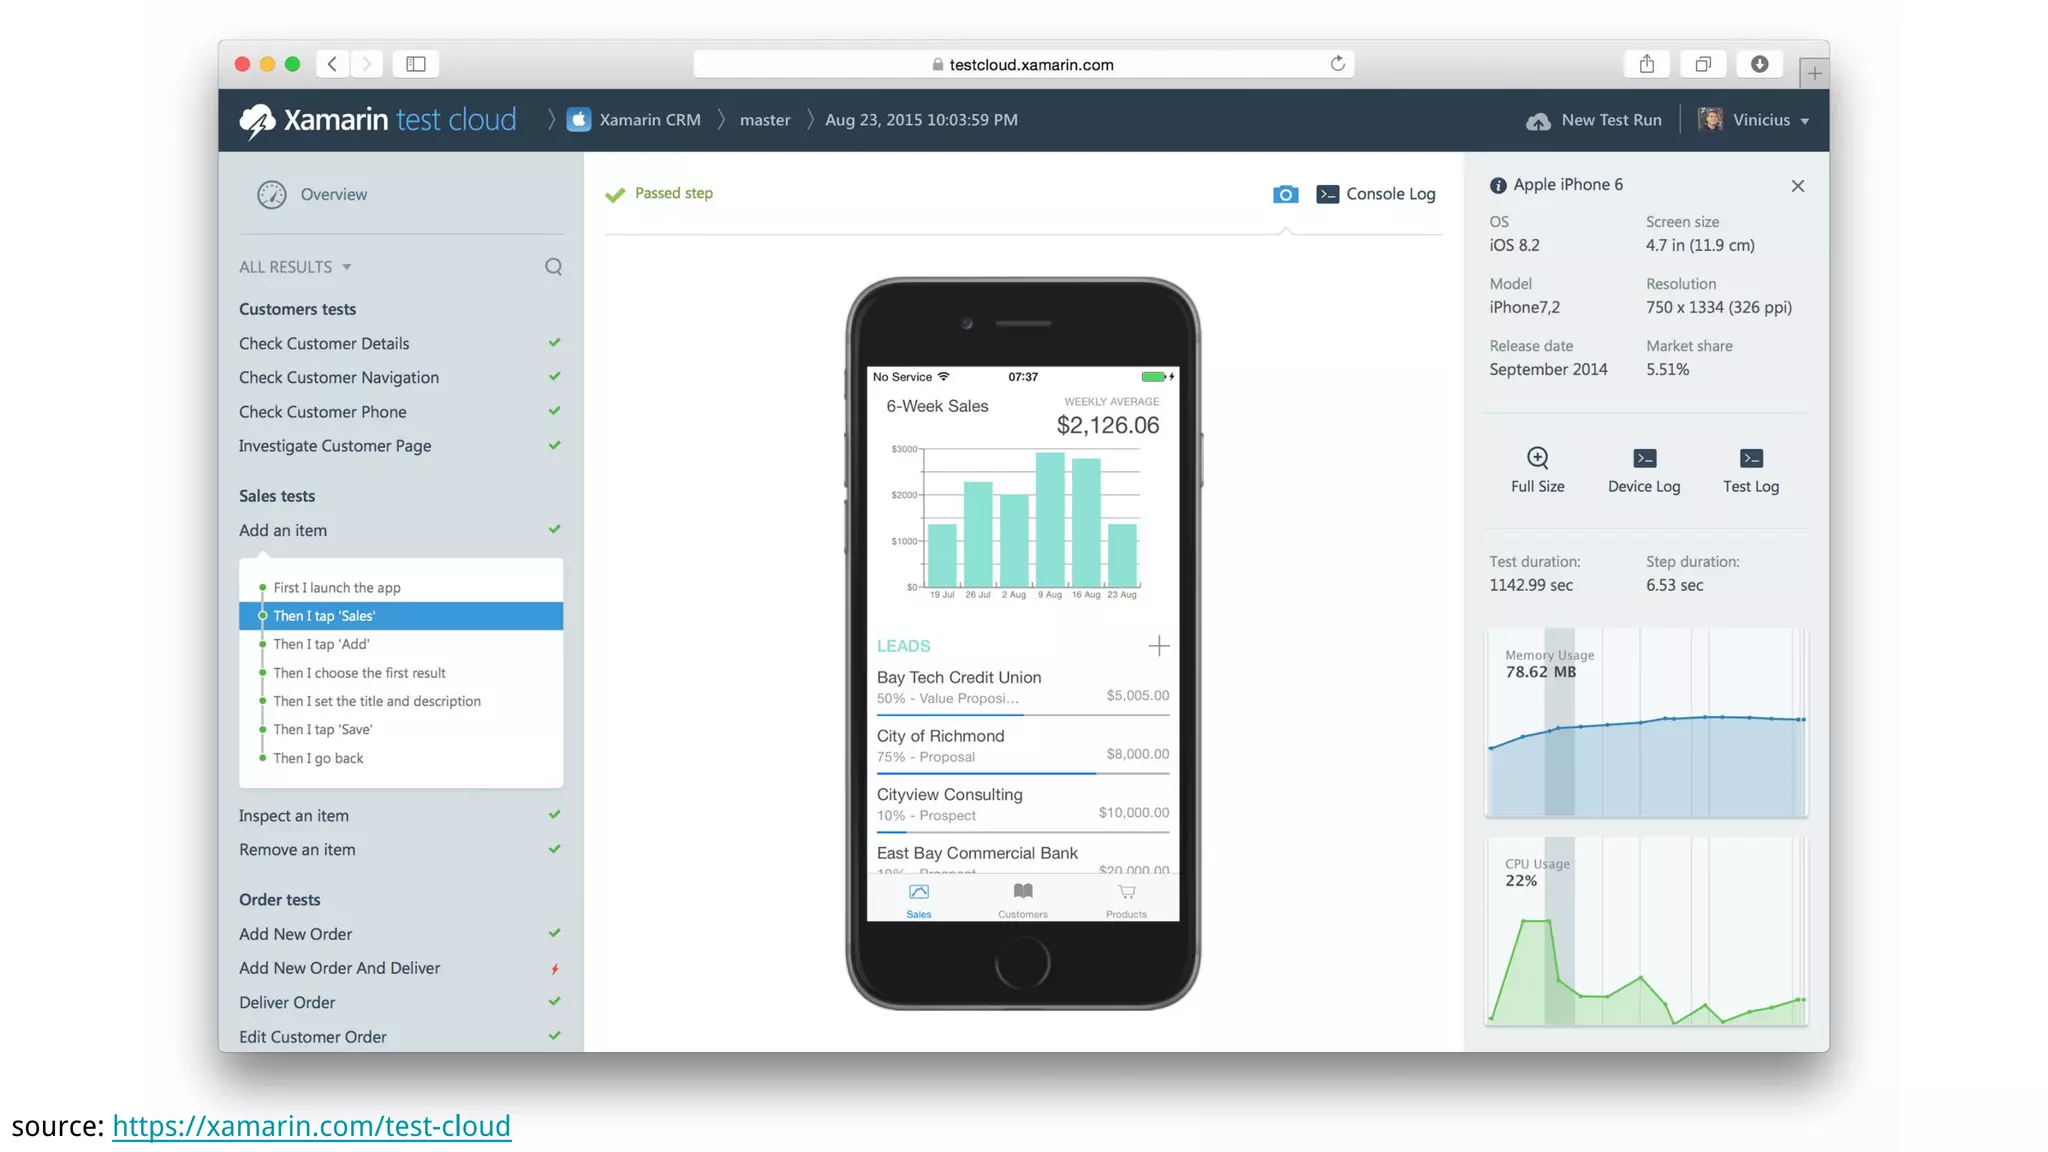
Task: Click the Apple iPhone 6 info icon
Action: (1497, 185)
